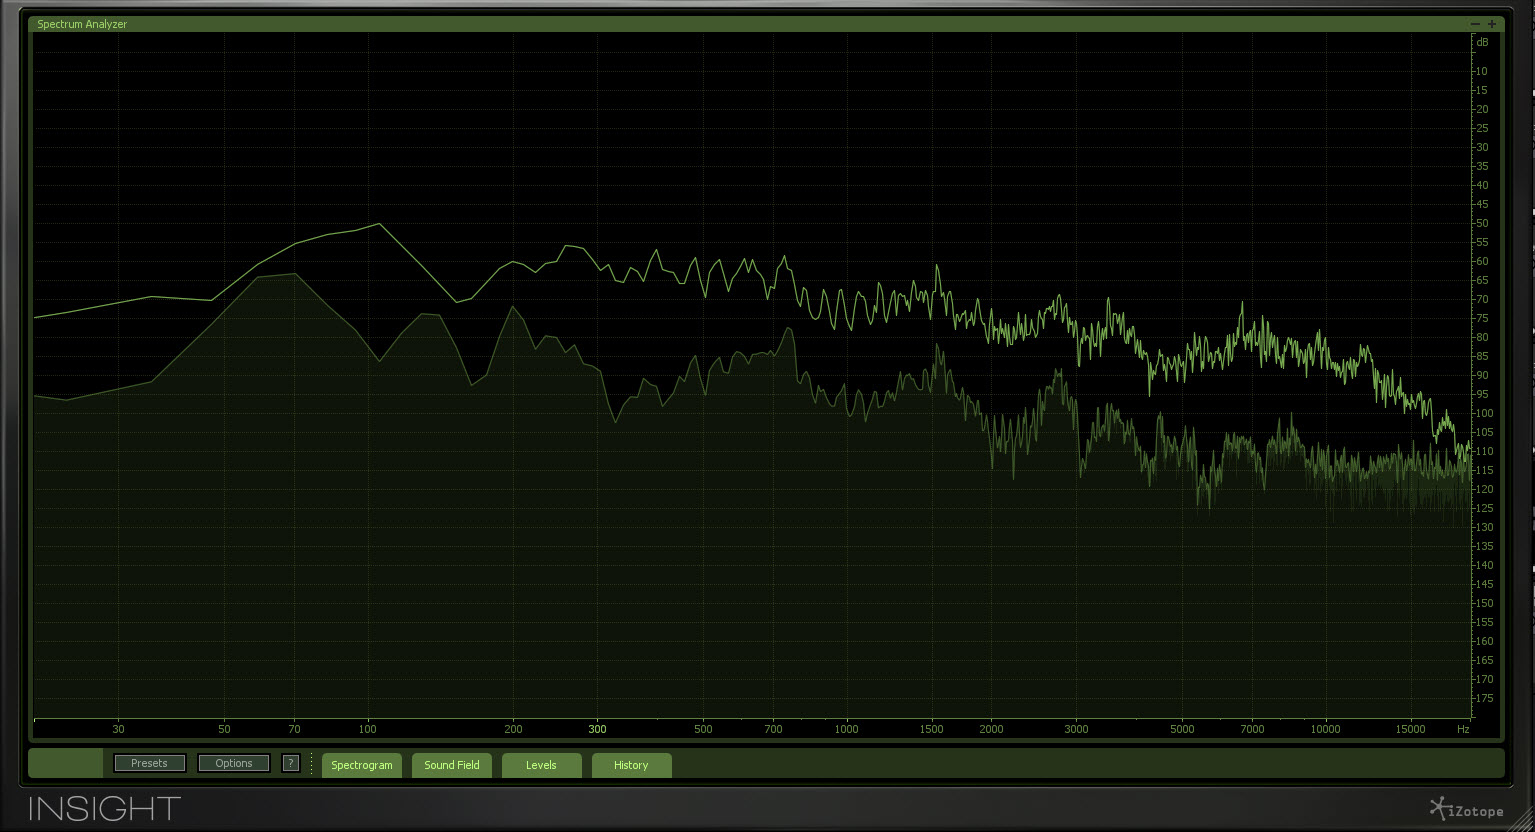Screen dimensions: 1535x832
Task: Click the 1000 Hz frequency axis label
Action: tap(846, 729)
